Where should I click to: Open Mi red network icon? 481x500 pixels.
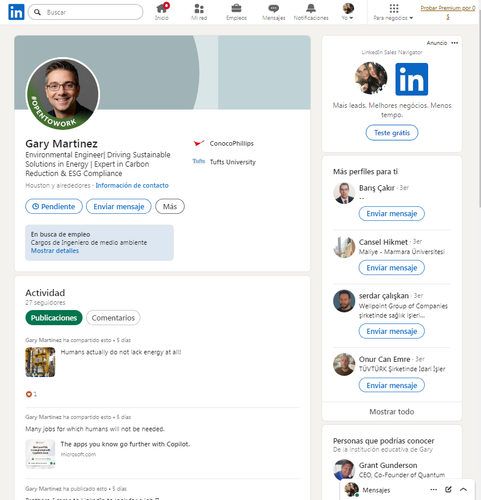199,12
